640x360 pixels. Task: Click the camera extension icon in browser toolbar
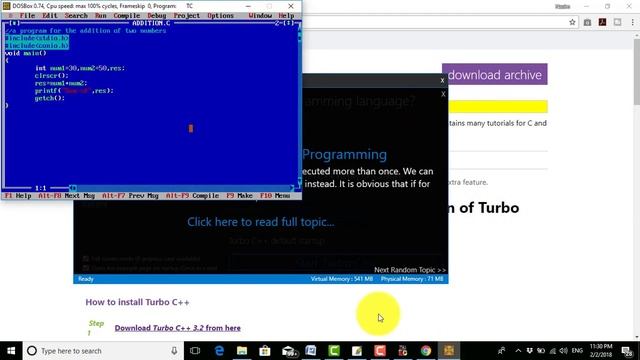point(587,22)
